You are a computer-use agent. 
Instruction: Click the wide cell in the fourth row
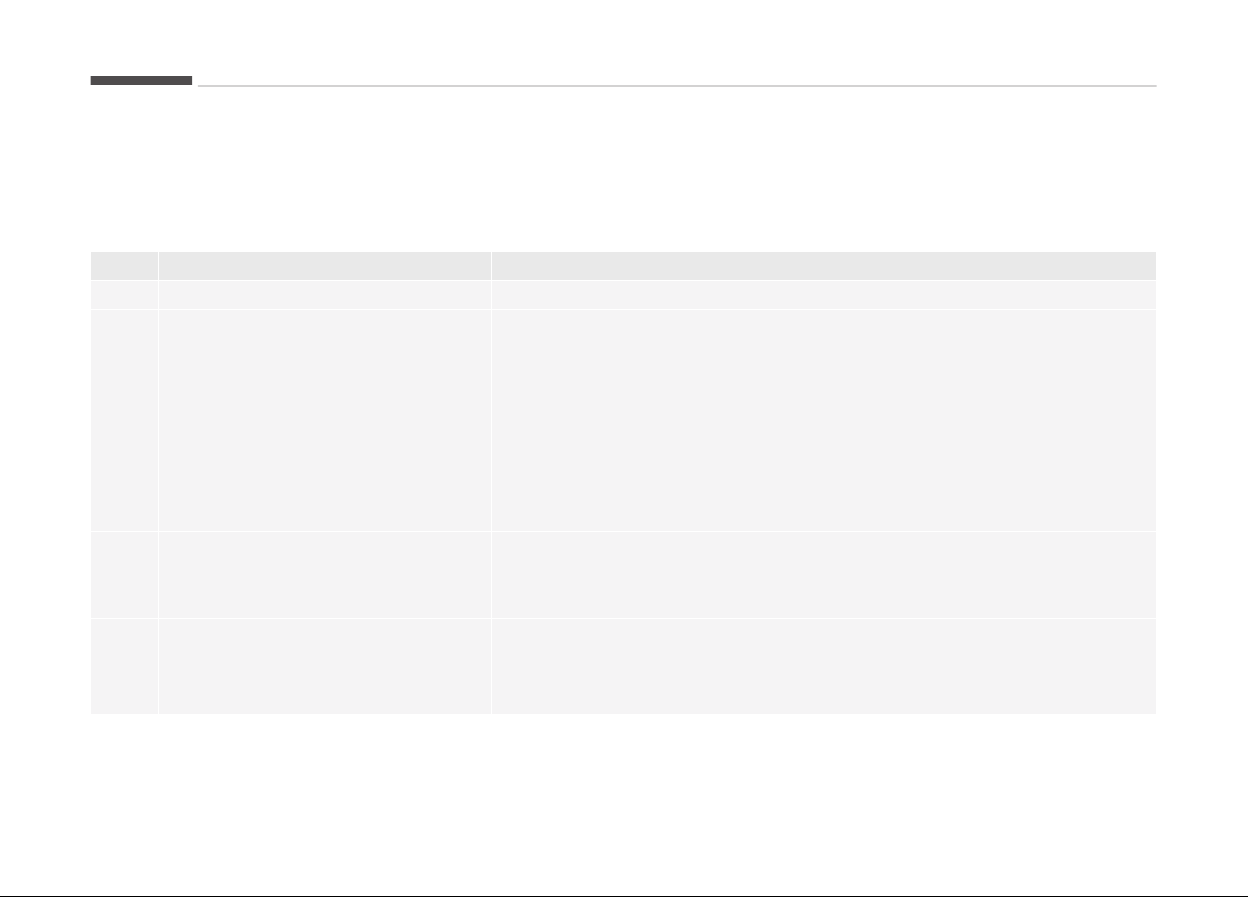pos(824,575)
